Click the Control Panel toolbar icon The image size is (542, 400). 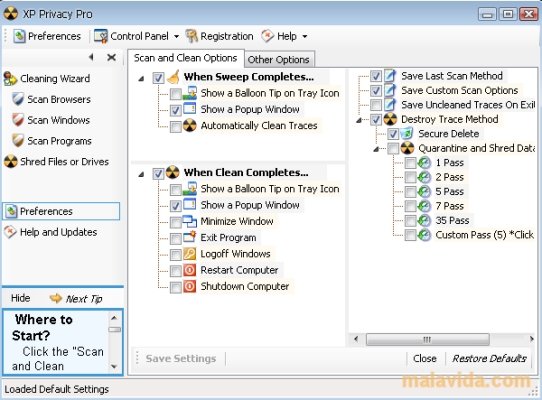pos(101,36)
